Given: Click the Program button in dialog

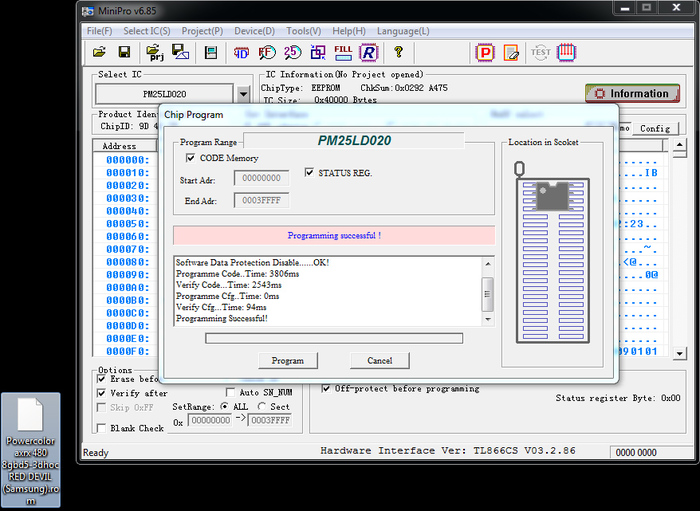Looking at the screenshot, I should 288,361.
